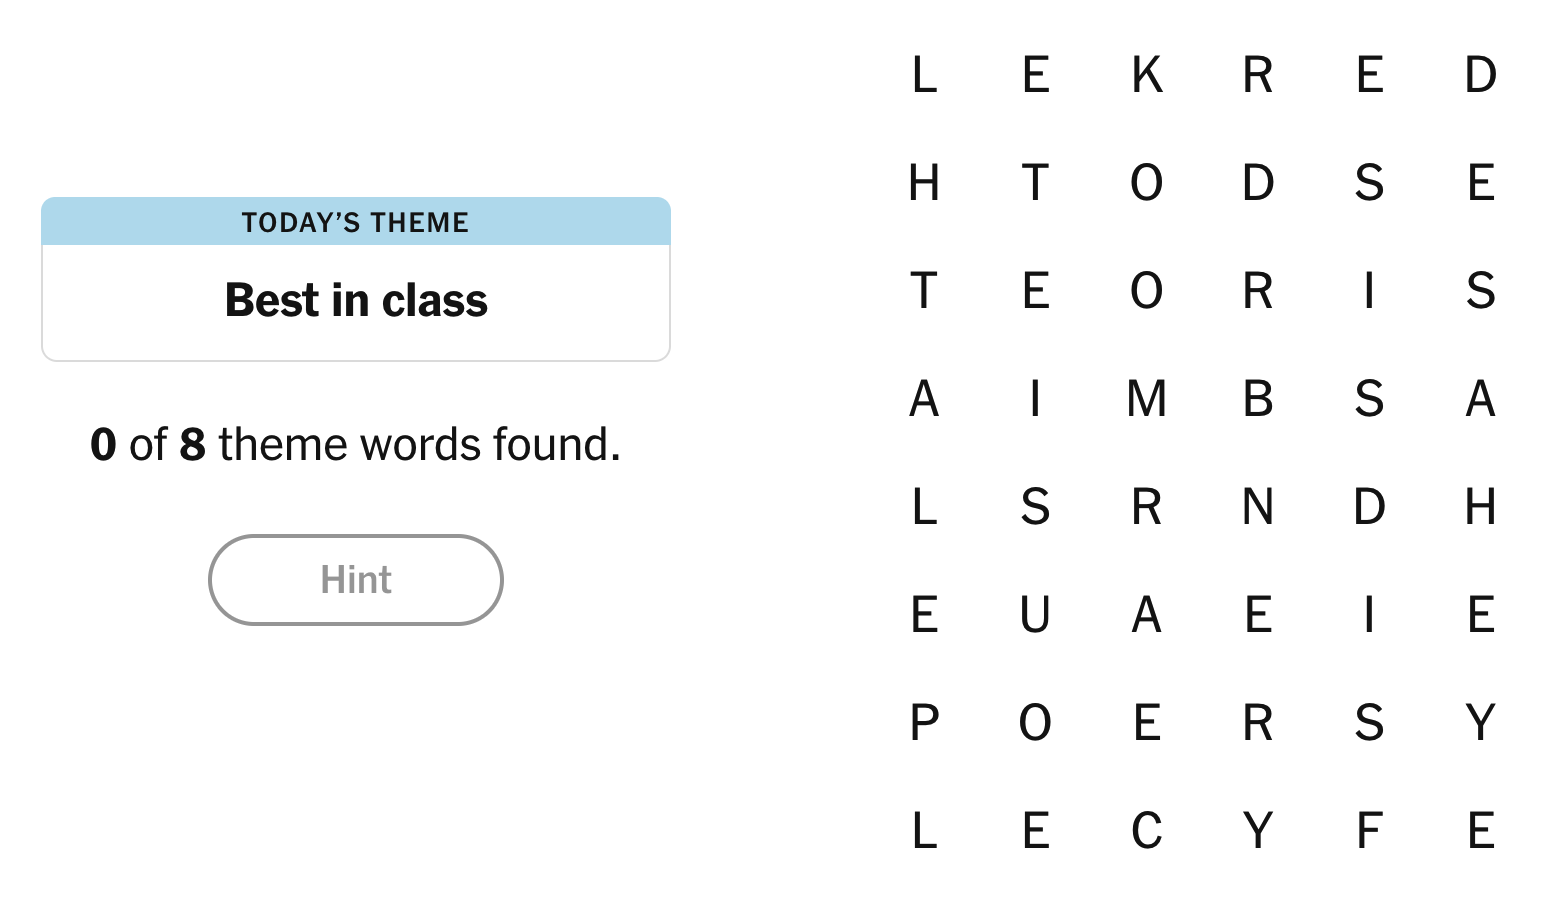Tap the L in the bottom-left corner

tap(925, 831)
